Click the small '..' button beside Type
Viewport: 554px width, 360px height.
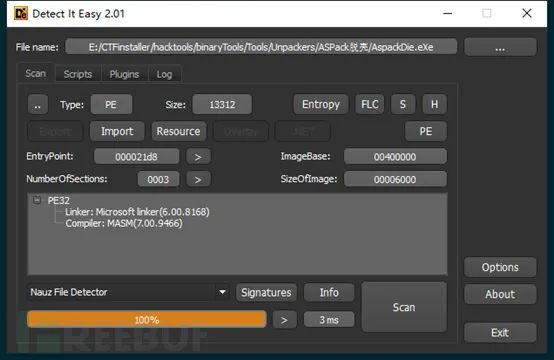(37, 105)
